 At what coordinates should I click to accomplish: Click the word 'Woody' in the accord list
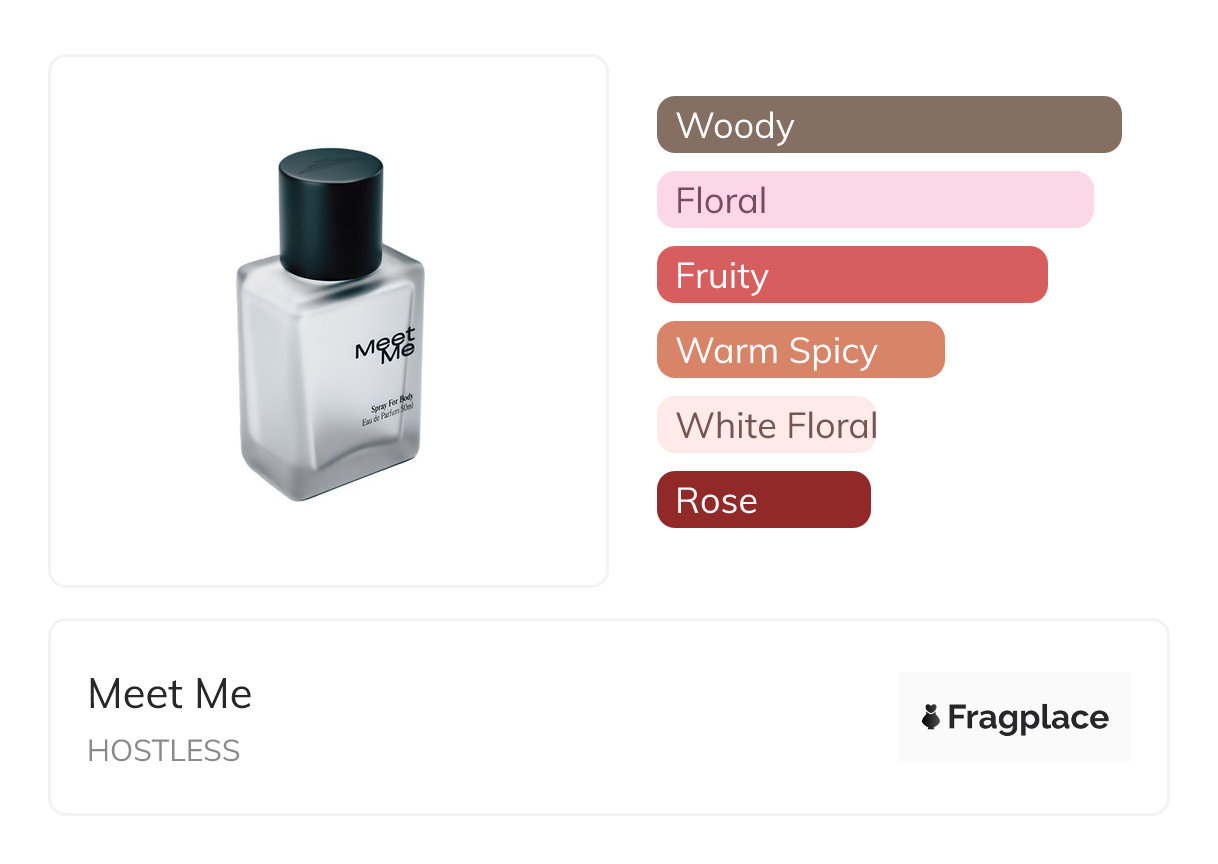click(735, 126)
